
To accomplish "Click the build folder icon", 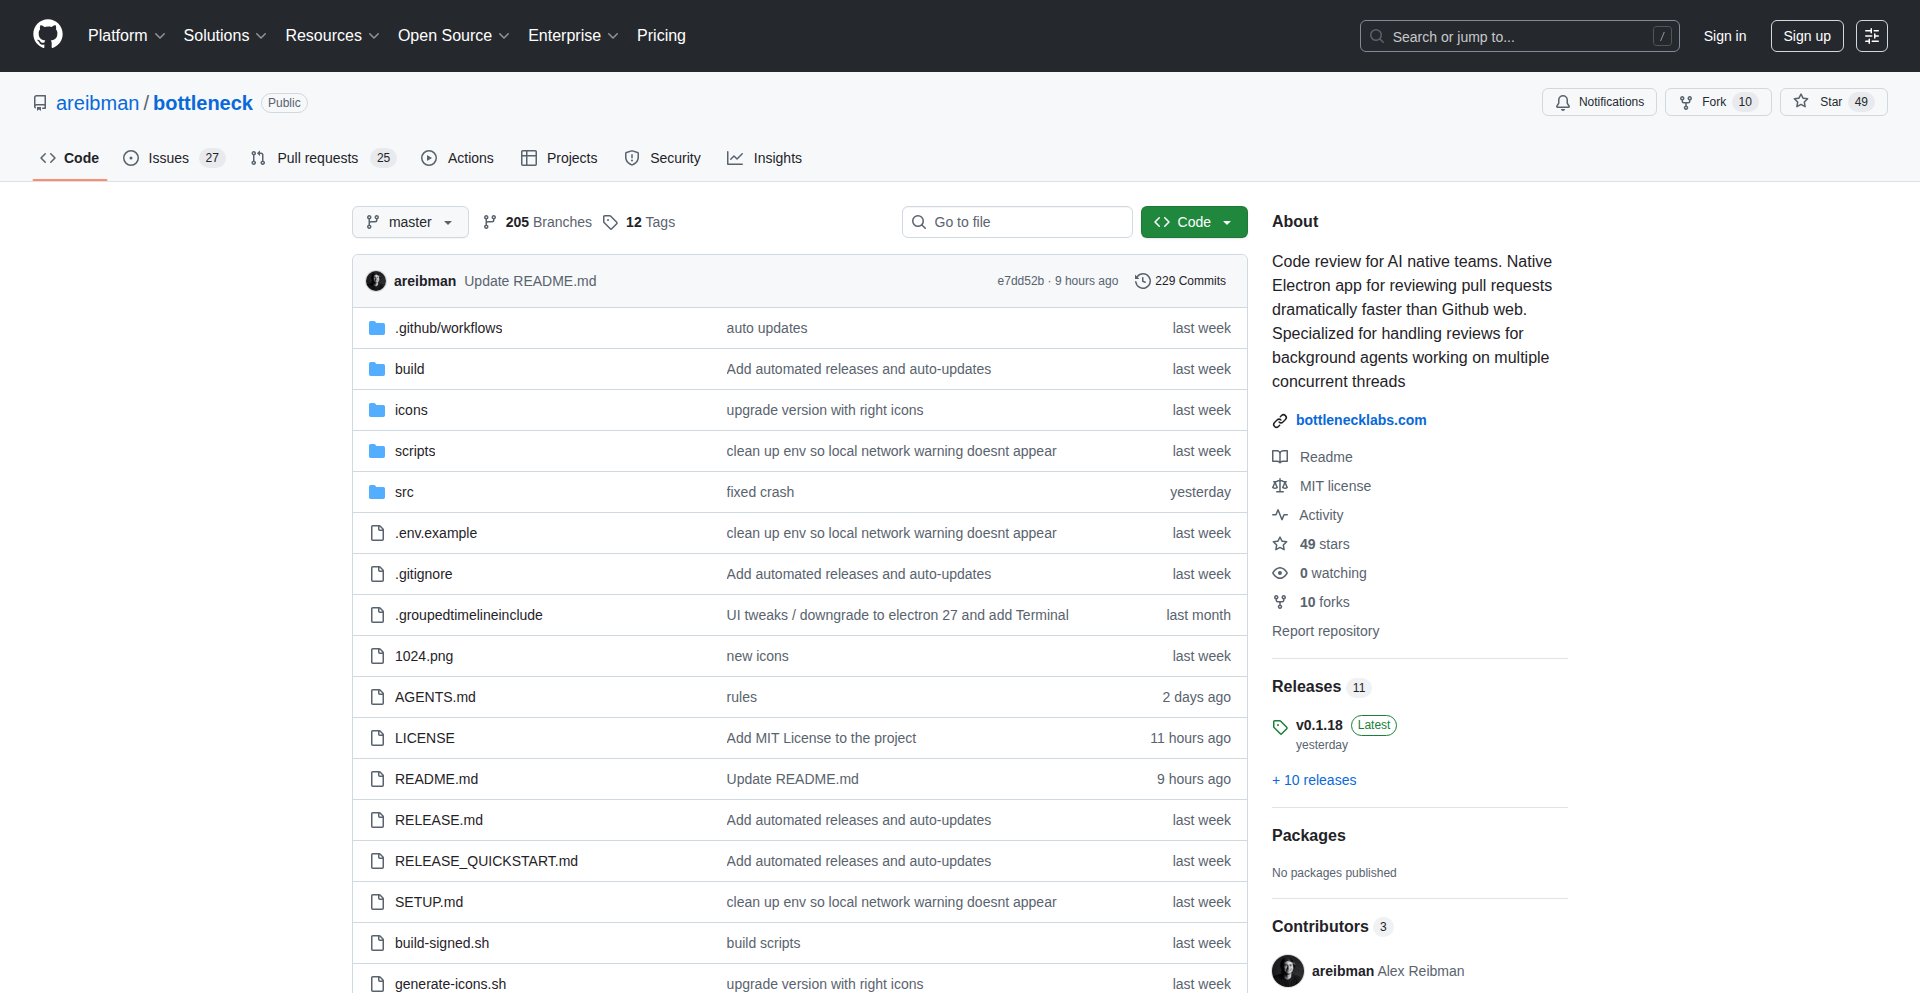I will [377, 369].
